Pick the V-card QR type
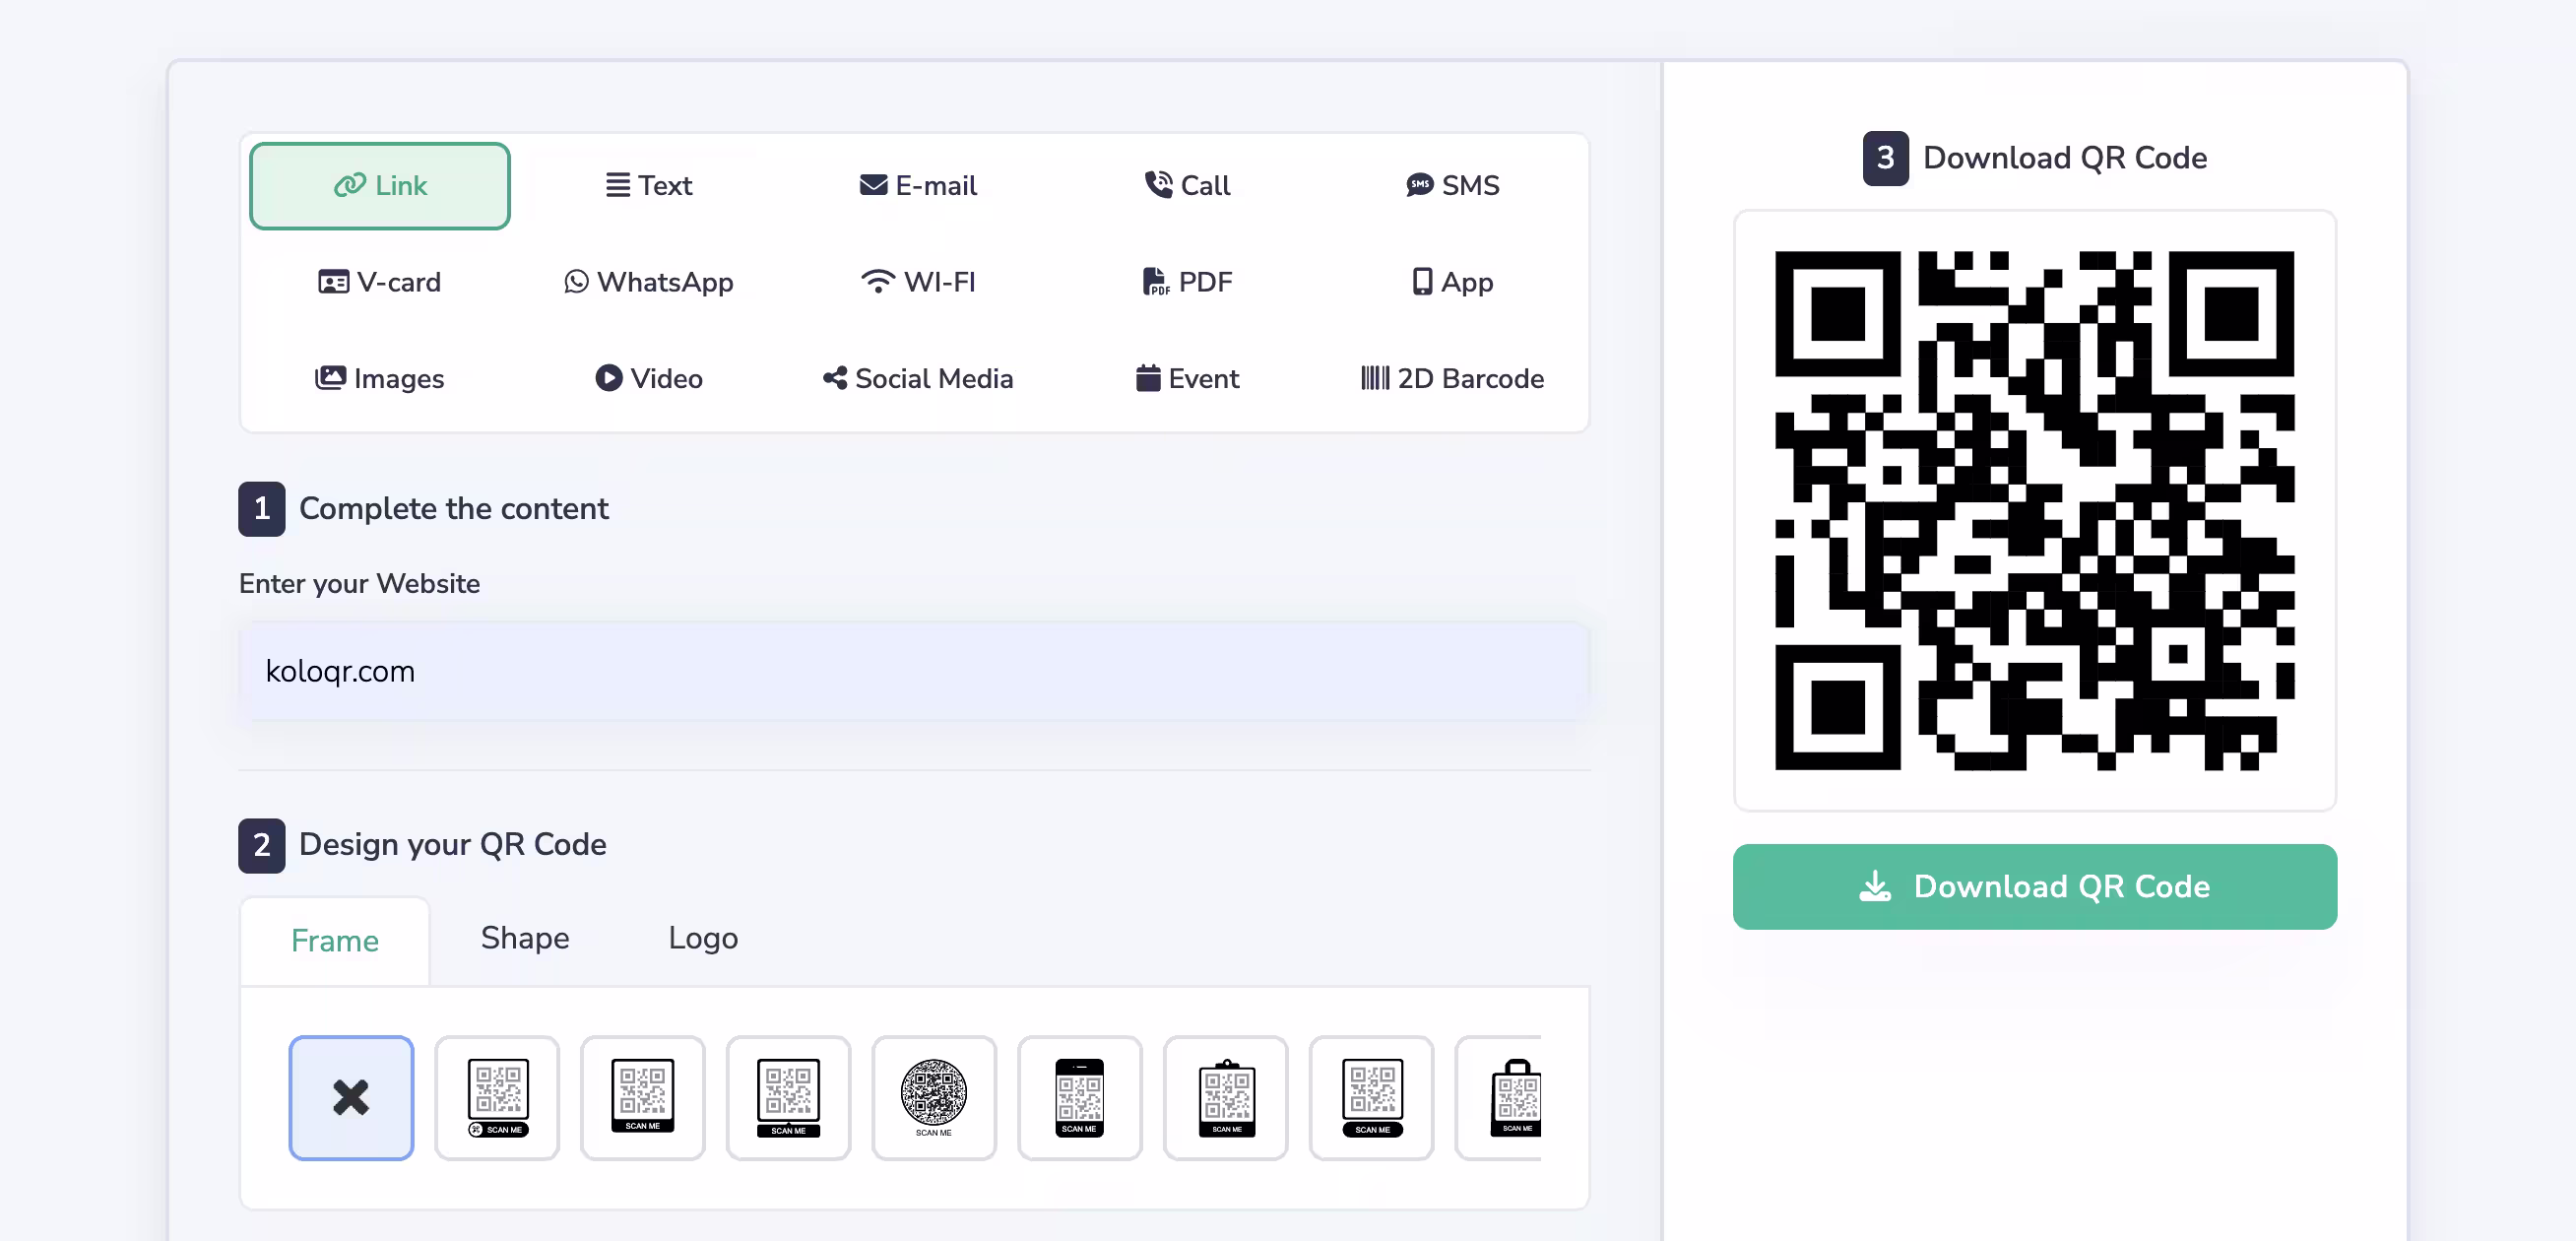The height and width of the screenshot is (1241, 2576). 380,282
